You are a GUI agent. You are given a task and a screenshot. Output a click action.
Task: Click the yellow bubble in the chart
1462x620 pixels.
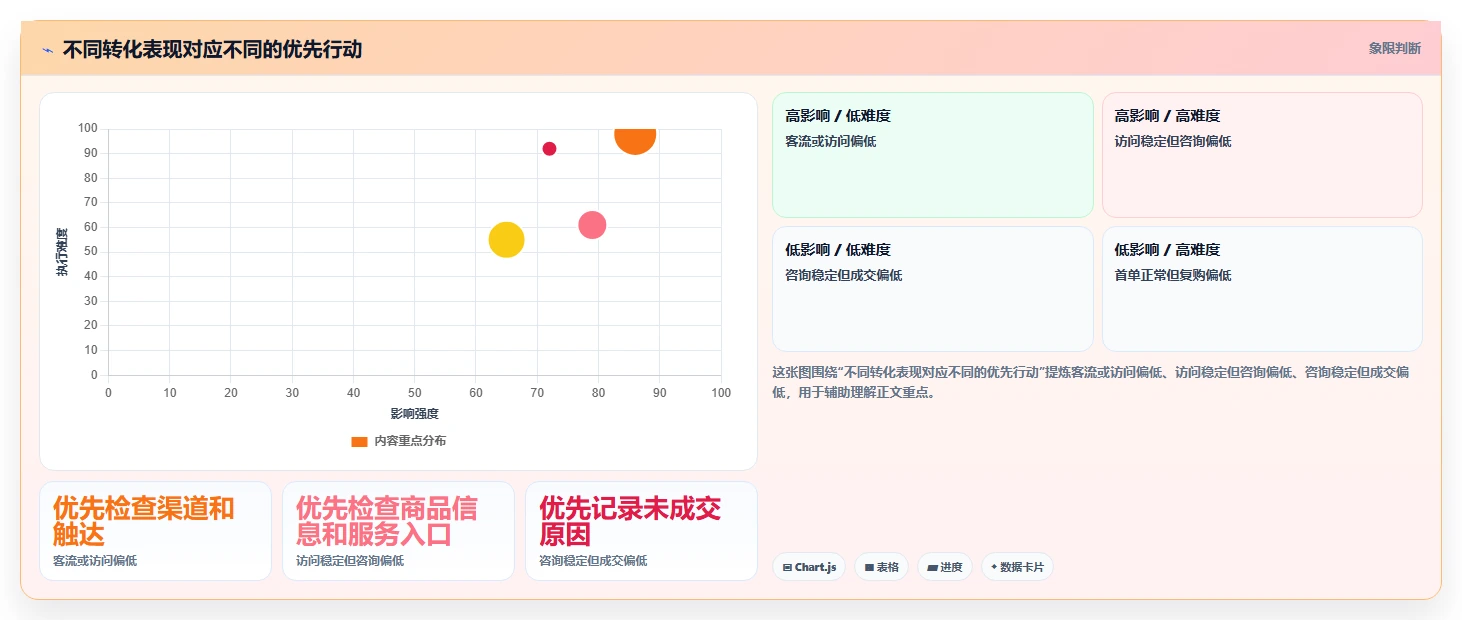(x=507, y=240)
